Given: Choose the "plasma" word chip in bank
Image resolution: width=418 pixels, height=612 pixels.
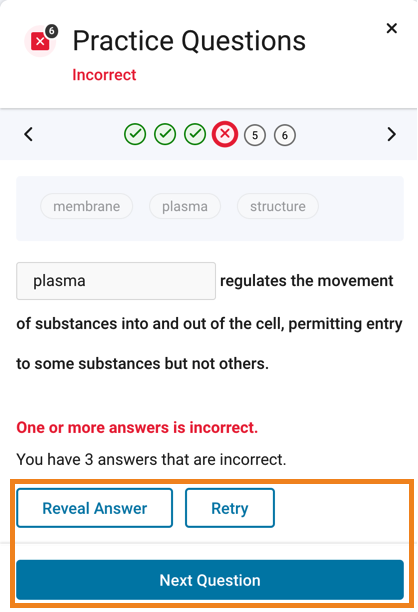Looking at the screenshot, I should click(x=185, y=206).
